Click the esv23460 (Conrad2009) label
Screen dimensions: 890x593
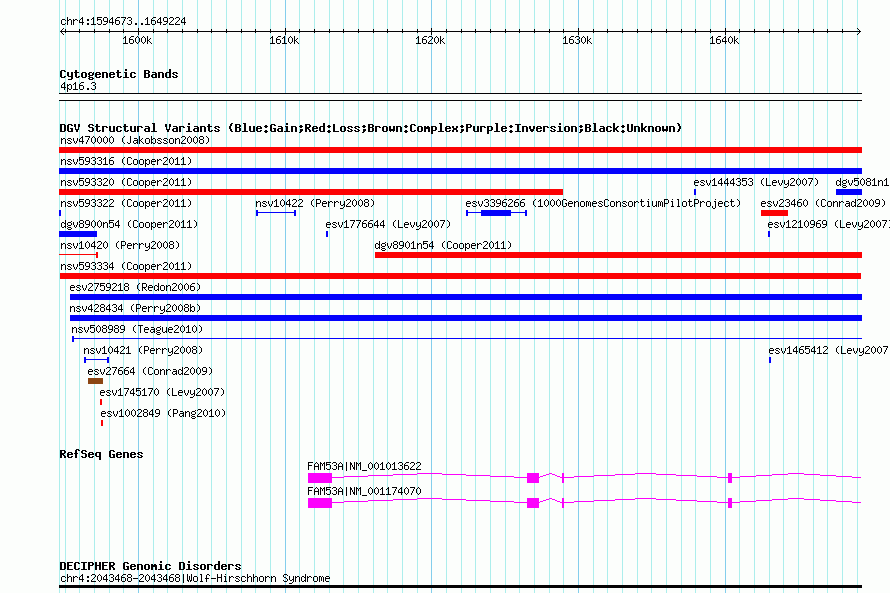pos(823,203)
